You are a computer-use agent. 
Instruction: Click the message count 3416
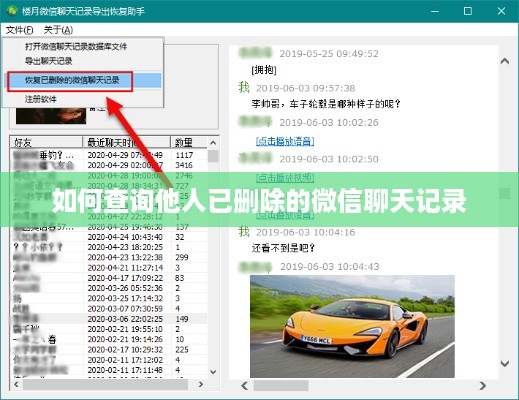184,165
